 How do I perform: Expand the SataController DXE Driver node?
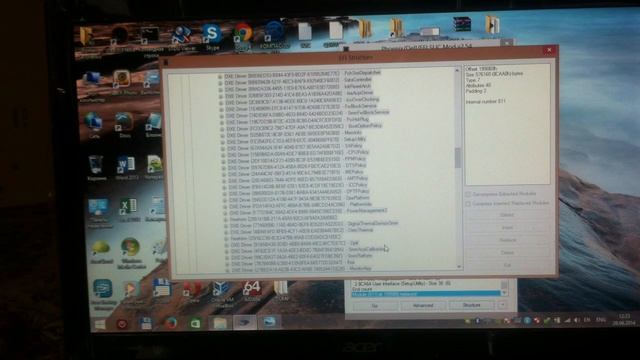click(220, 83)
